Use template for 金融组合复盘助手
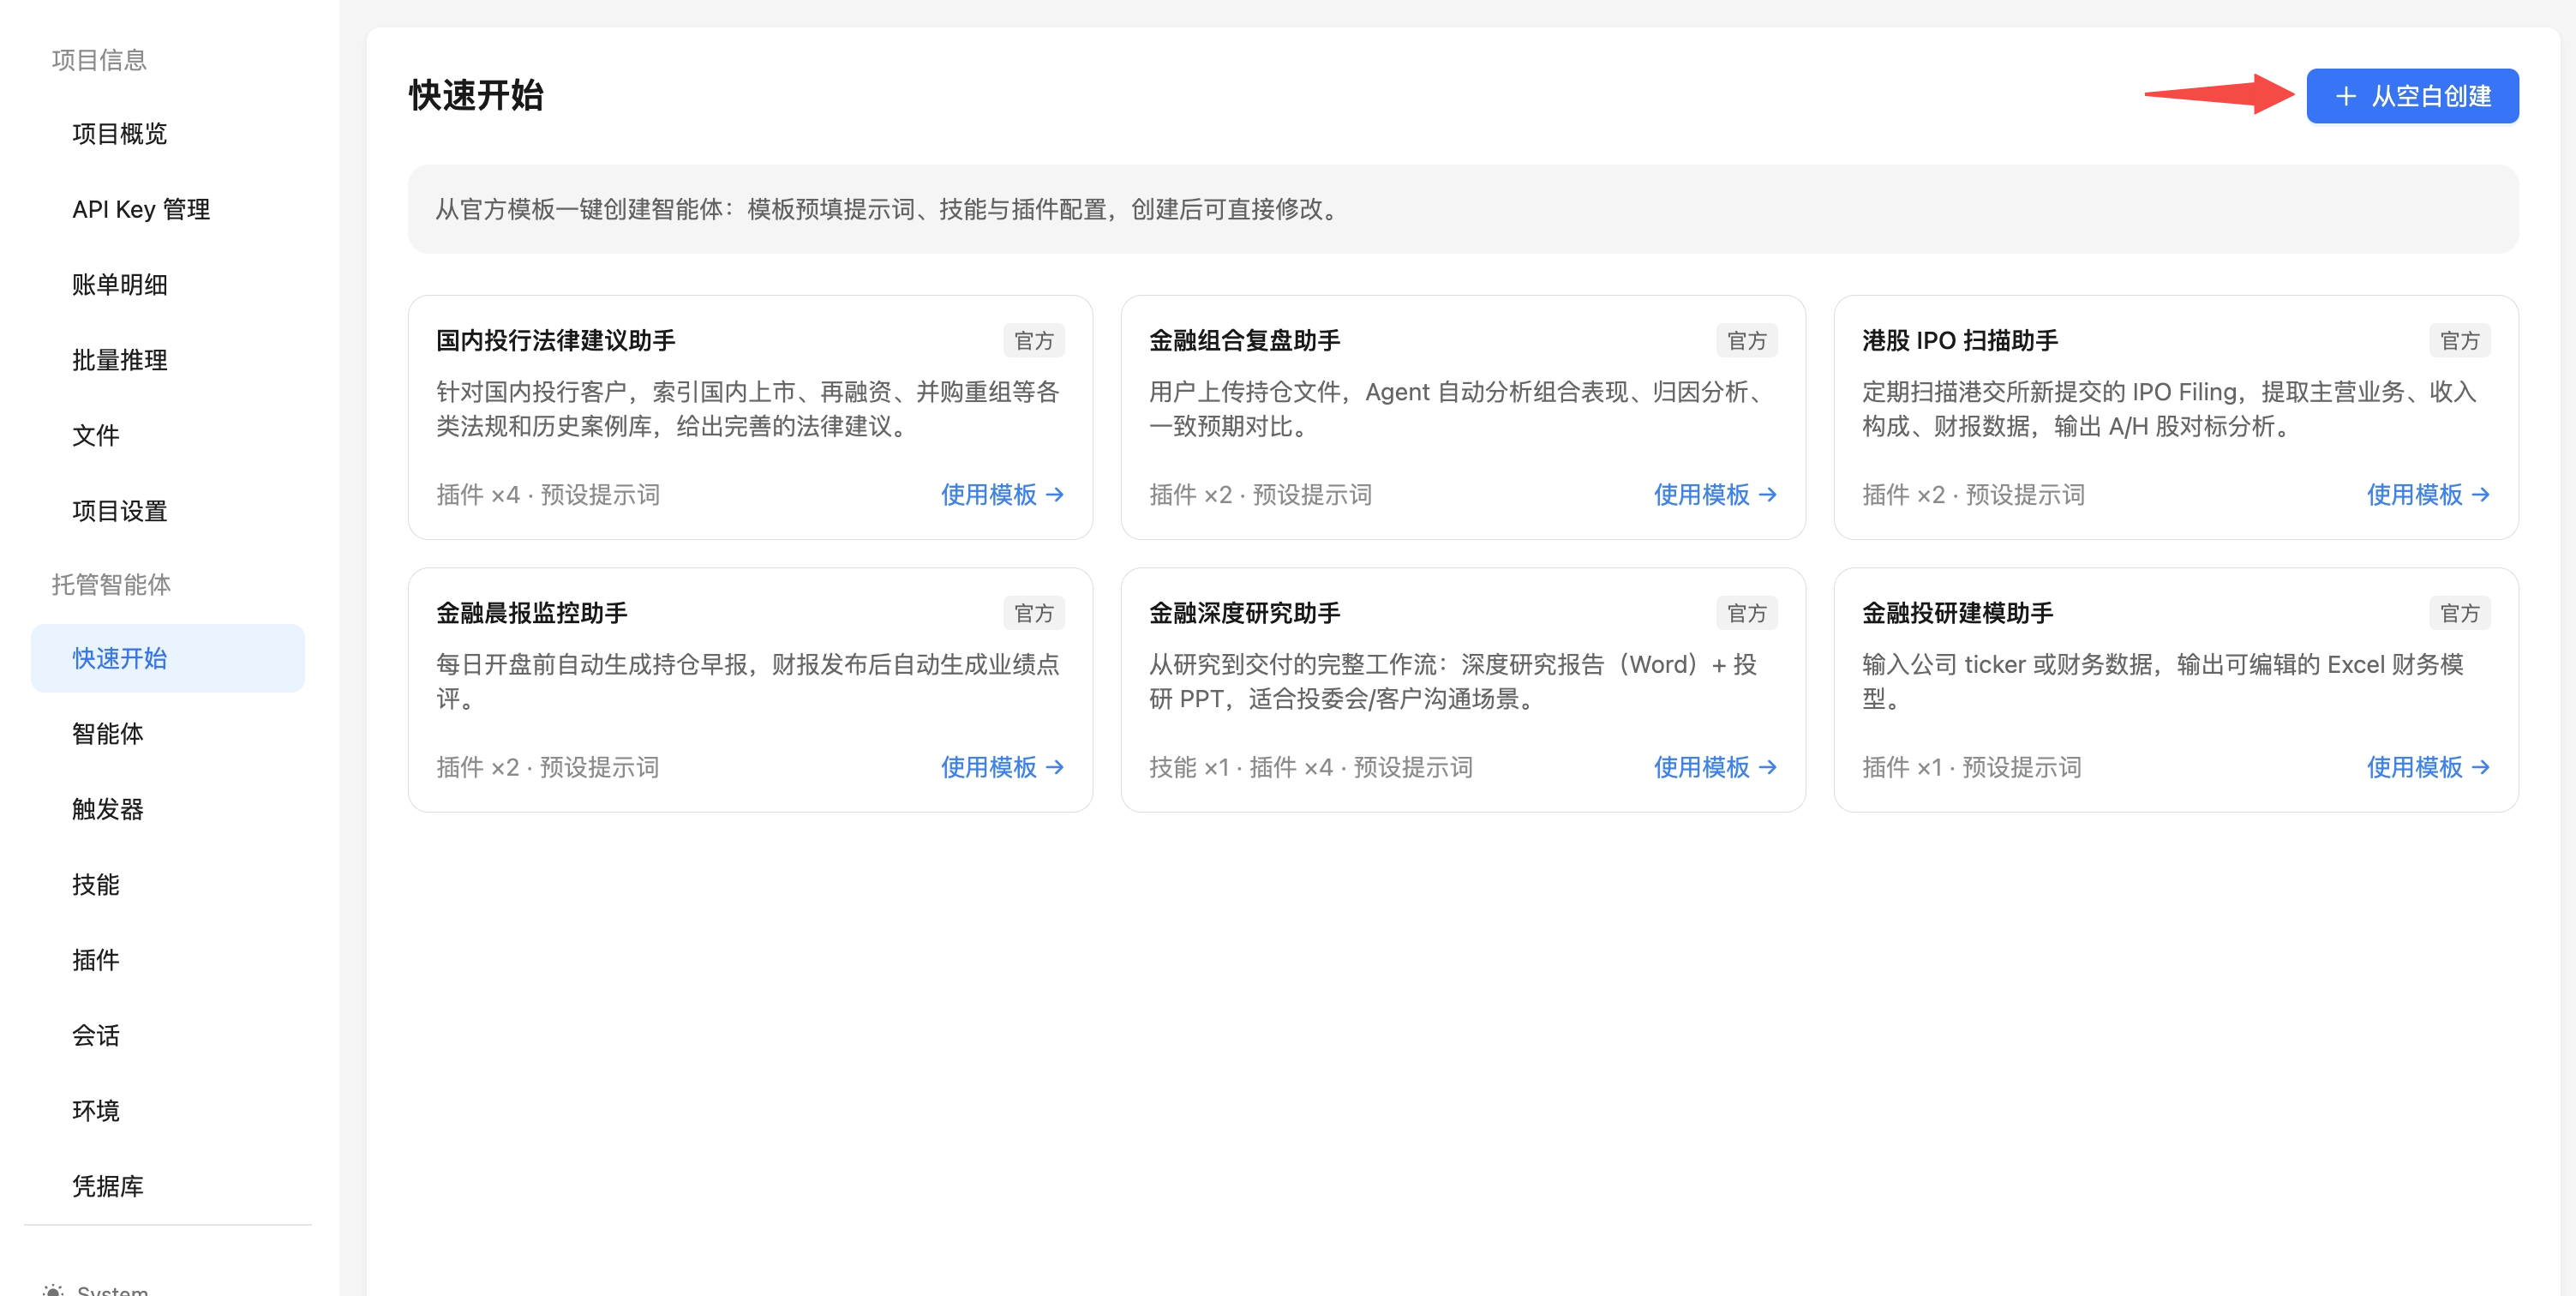The image size is (2576, 1296). 1715,494
